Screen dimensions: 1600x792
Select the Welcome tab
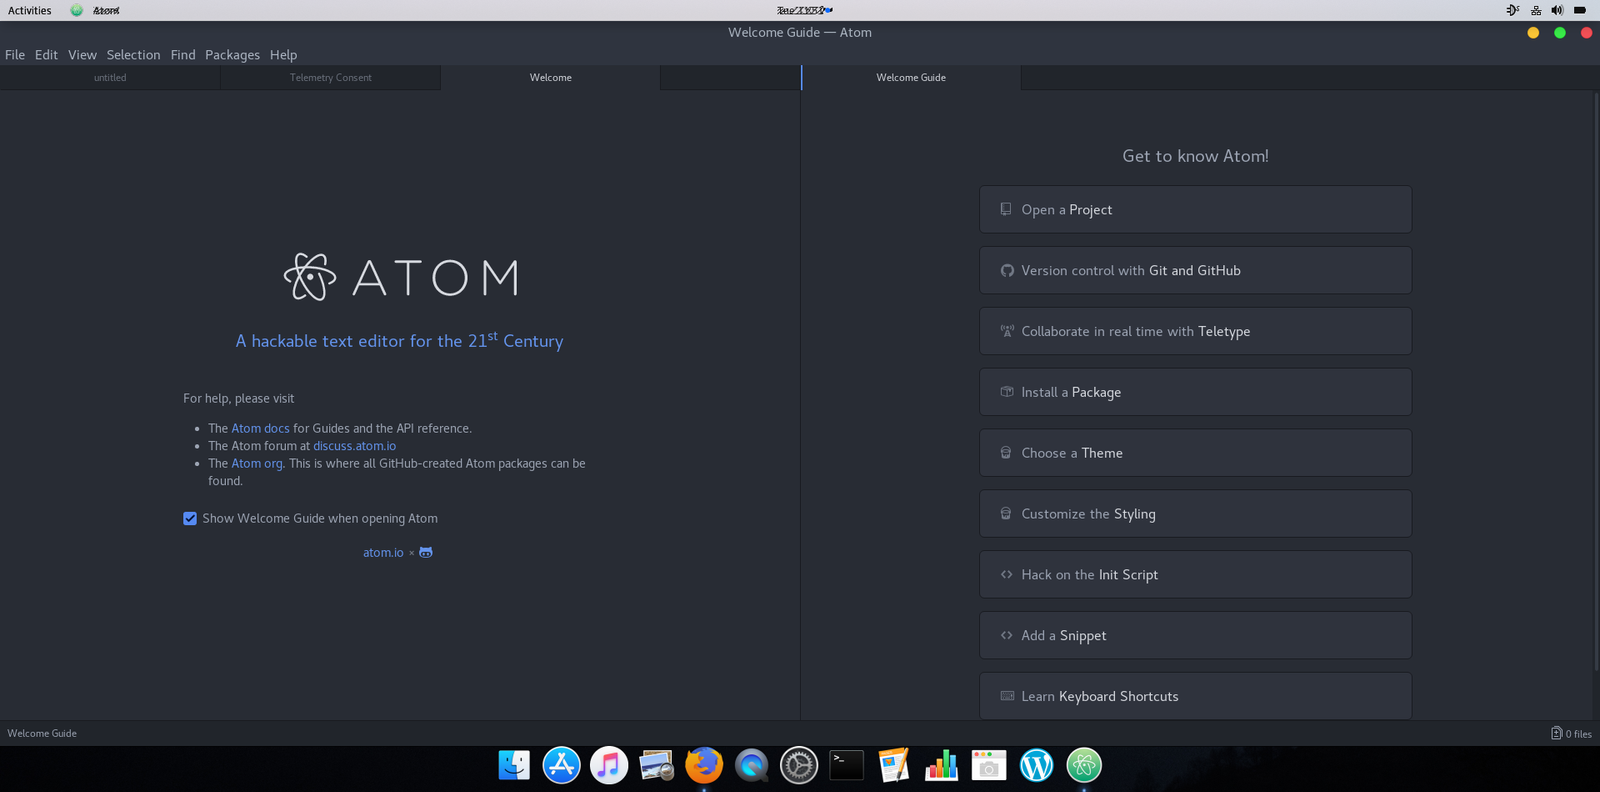(550, 77)
